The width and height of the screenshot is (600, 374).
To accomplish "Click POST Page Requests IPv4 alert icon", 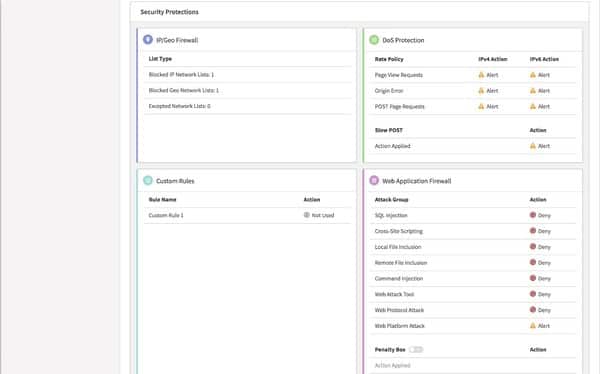I will pos(481,106).
